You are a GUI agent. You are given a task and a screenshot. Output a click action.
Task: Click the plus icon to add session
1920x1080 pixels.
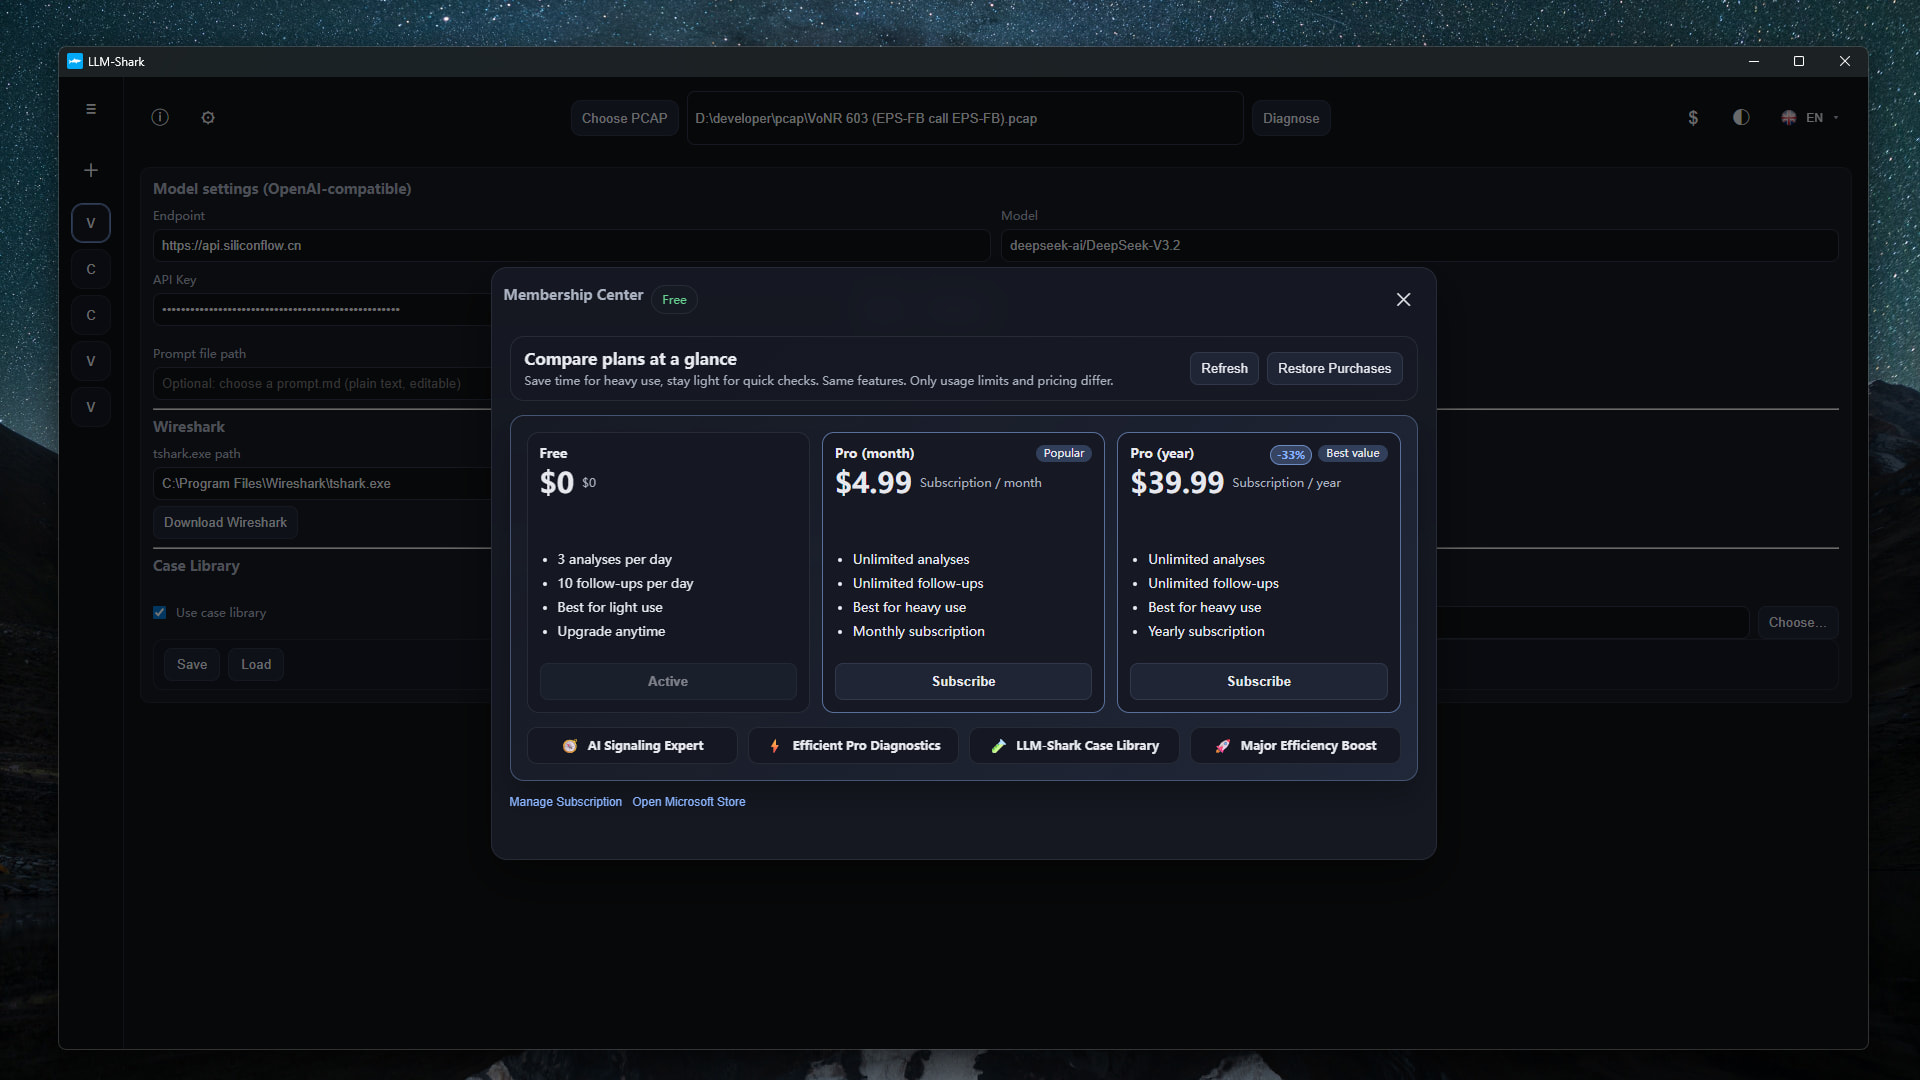point(91,171)
